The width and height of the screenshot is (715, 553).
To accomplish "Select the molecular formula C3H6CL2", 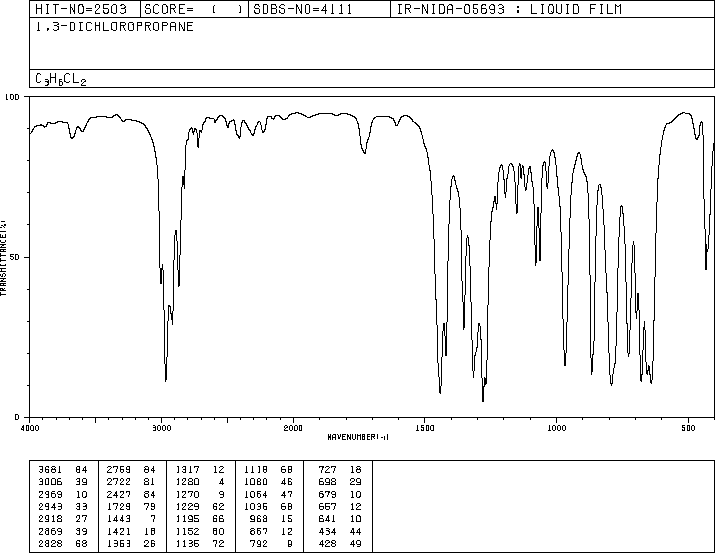I will pyautogui.click(x=61, y=79).
